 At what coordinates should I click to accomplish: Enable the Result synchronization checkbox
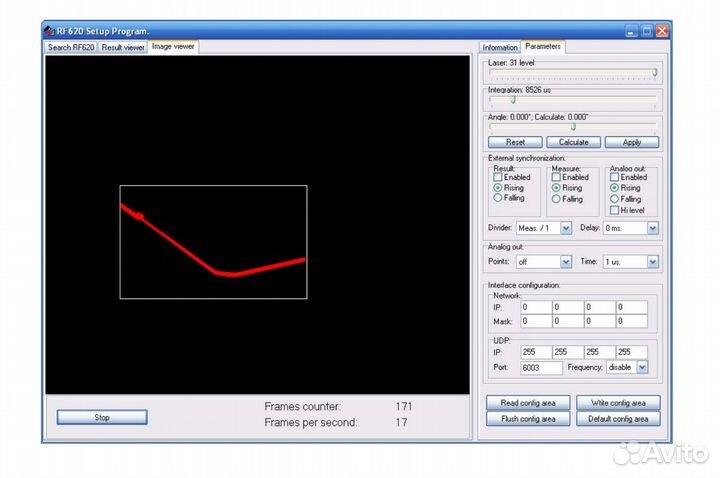498,178
